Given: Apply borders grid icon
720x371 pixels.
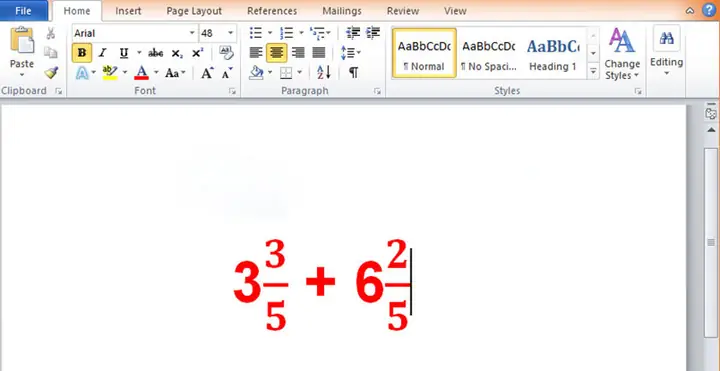Looking at the screenshot, I should (x=286, y=73).
